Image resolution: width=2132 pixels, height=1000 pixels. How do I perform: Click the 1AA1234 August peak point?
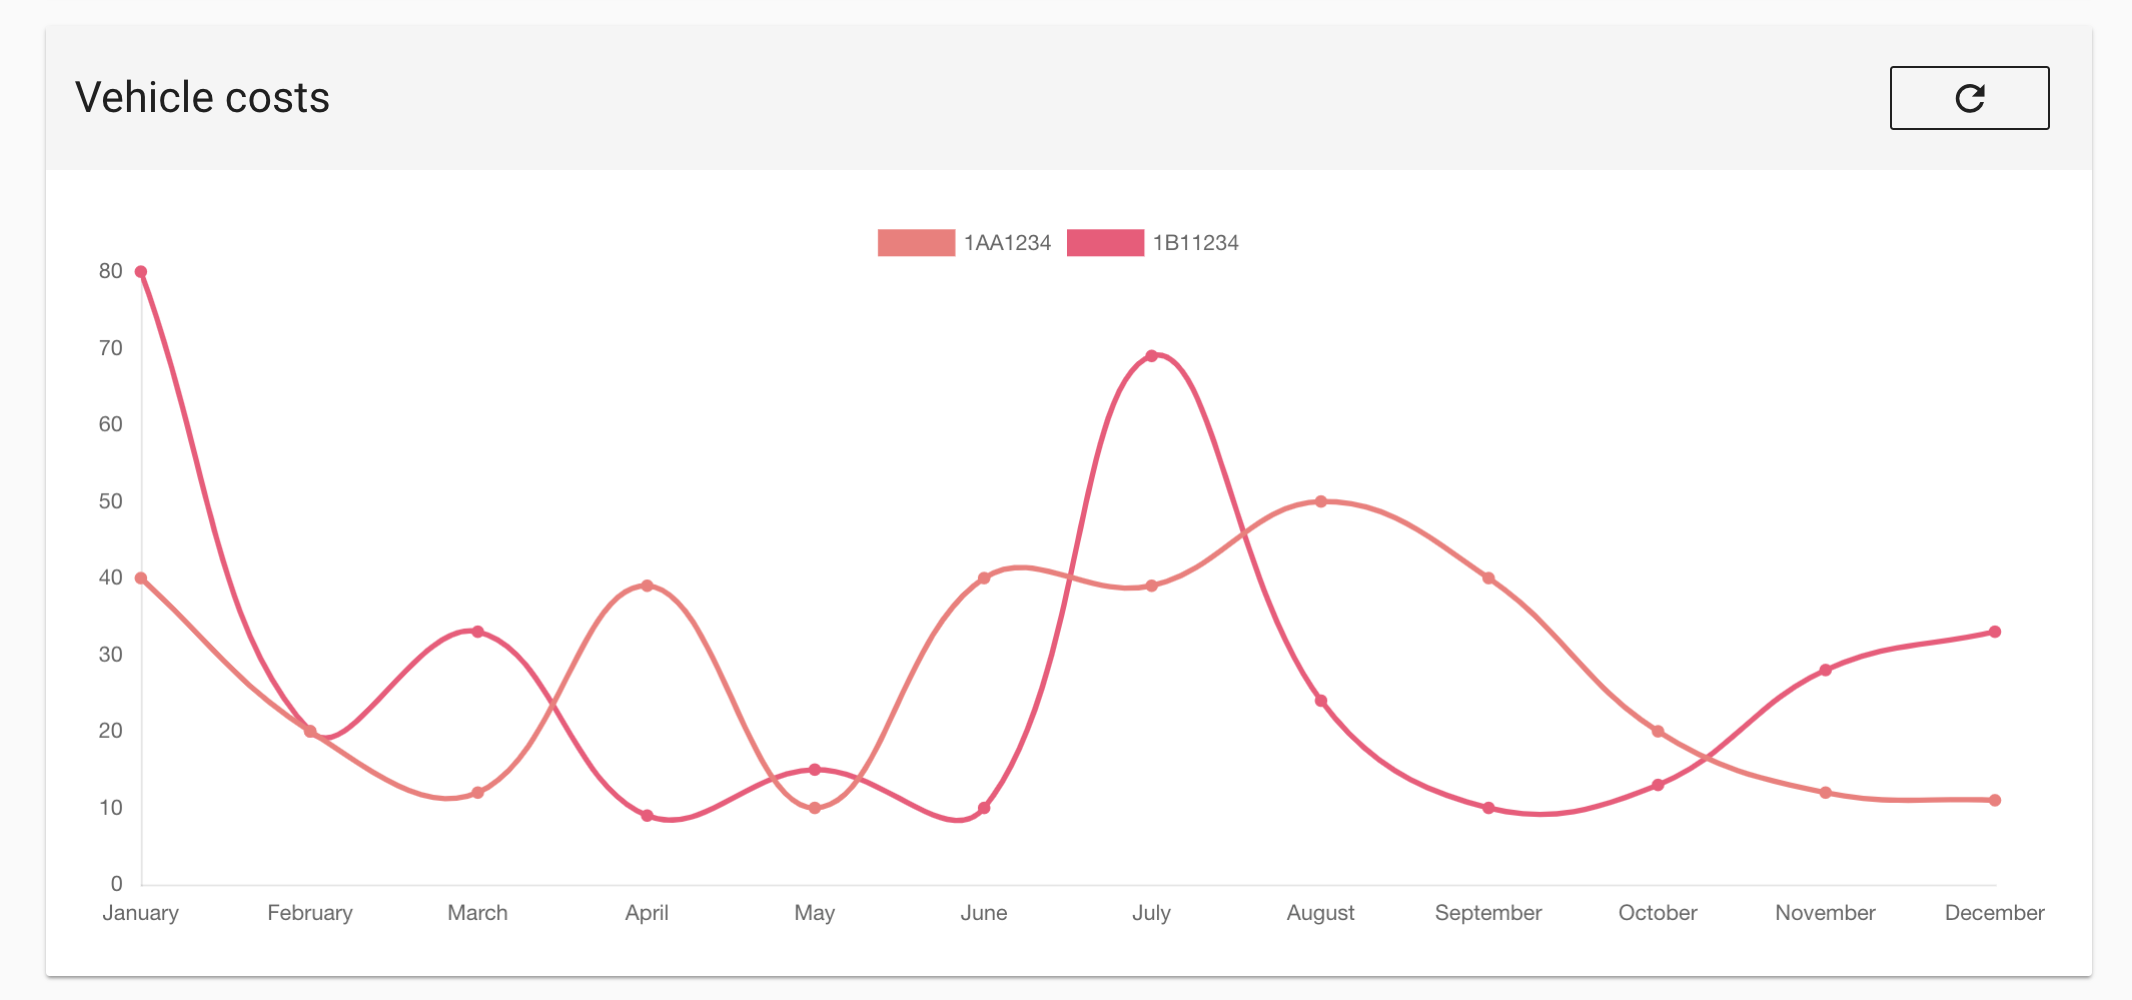[1321, 502]
